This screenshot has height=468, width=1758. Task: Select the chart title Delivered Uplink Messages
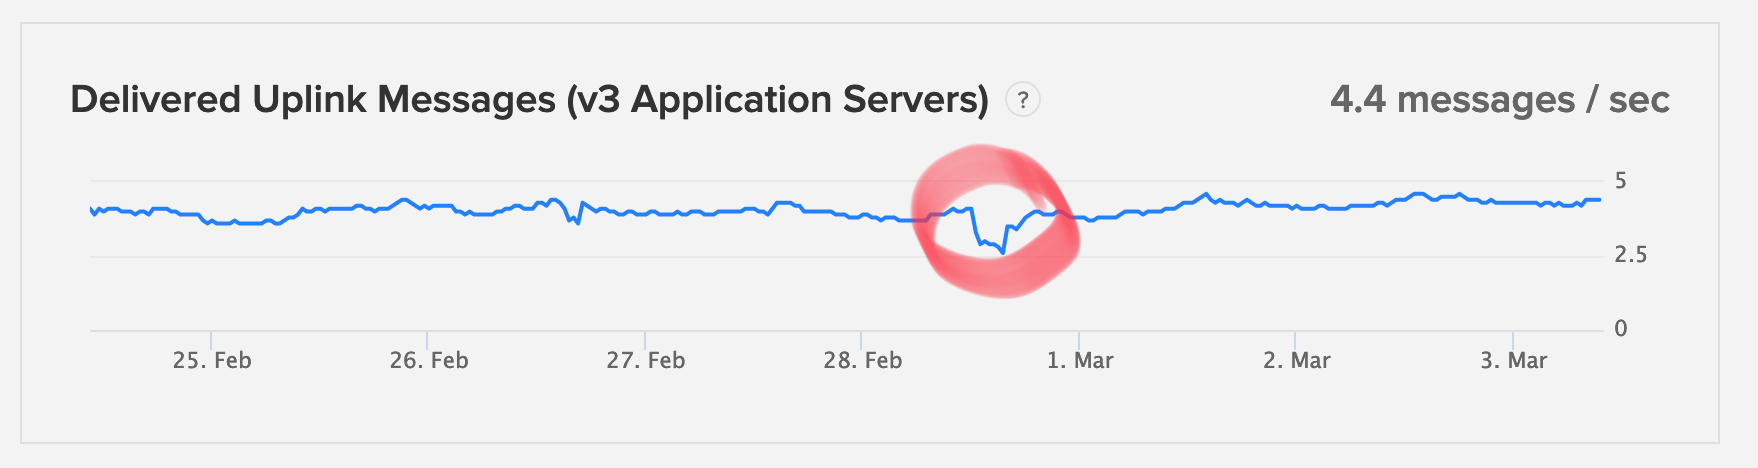tap(529, 100)
